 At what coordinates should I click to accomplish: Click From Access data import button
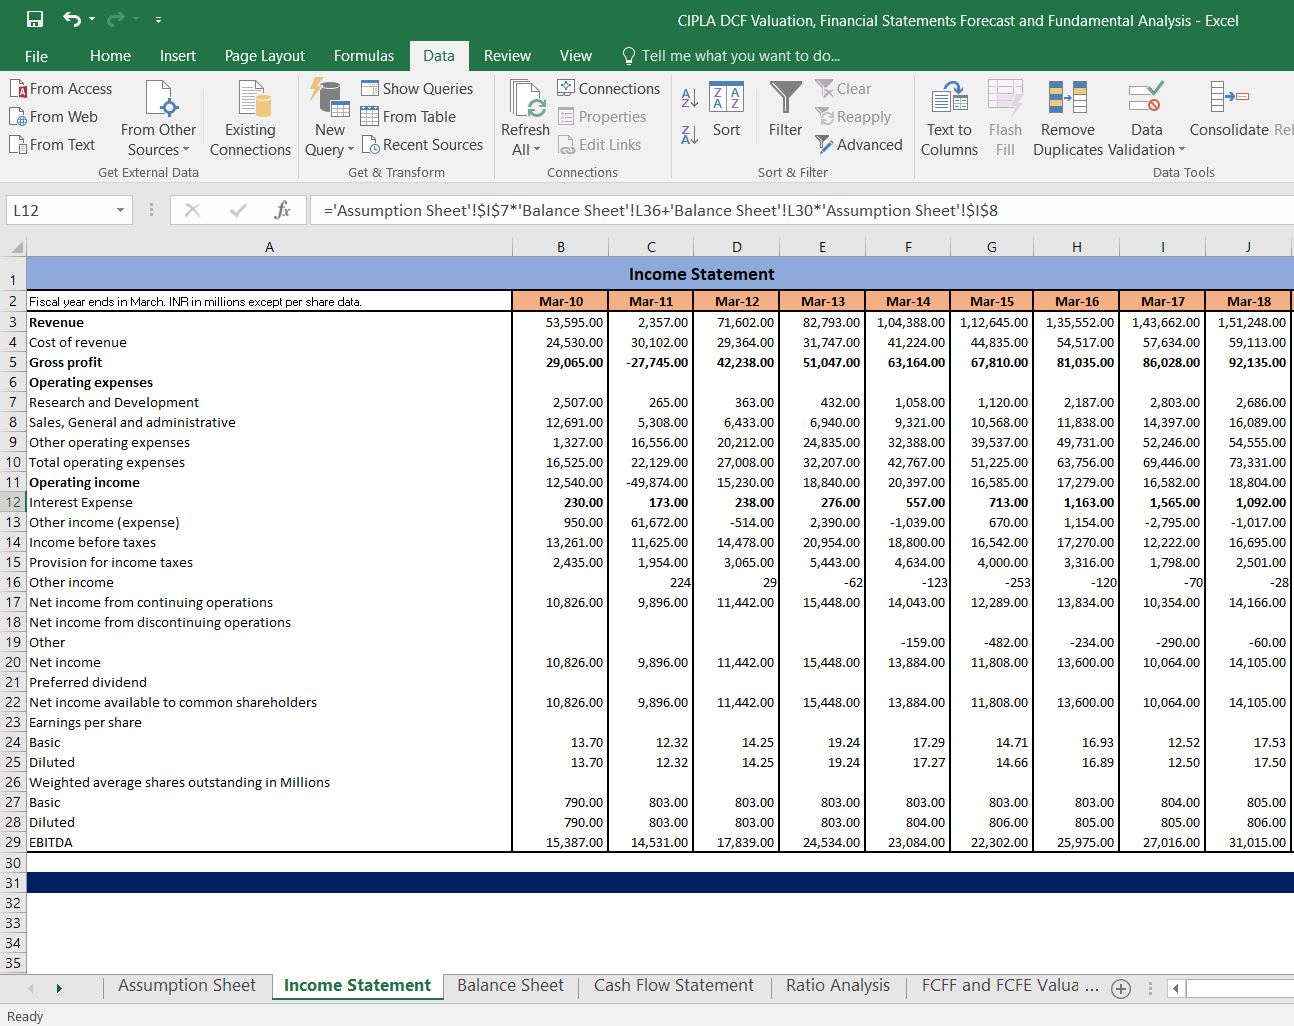coord(61,89)
